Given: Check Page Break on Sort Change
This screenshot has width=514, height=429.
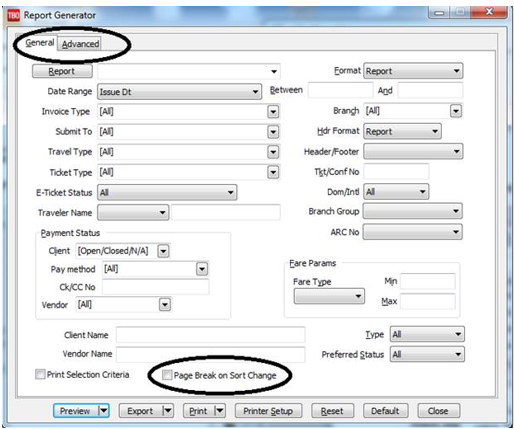Looking at the screenshot, I should pos(167,375).
